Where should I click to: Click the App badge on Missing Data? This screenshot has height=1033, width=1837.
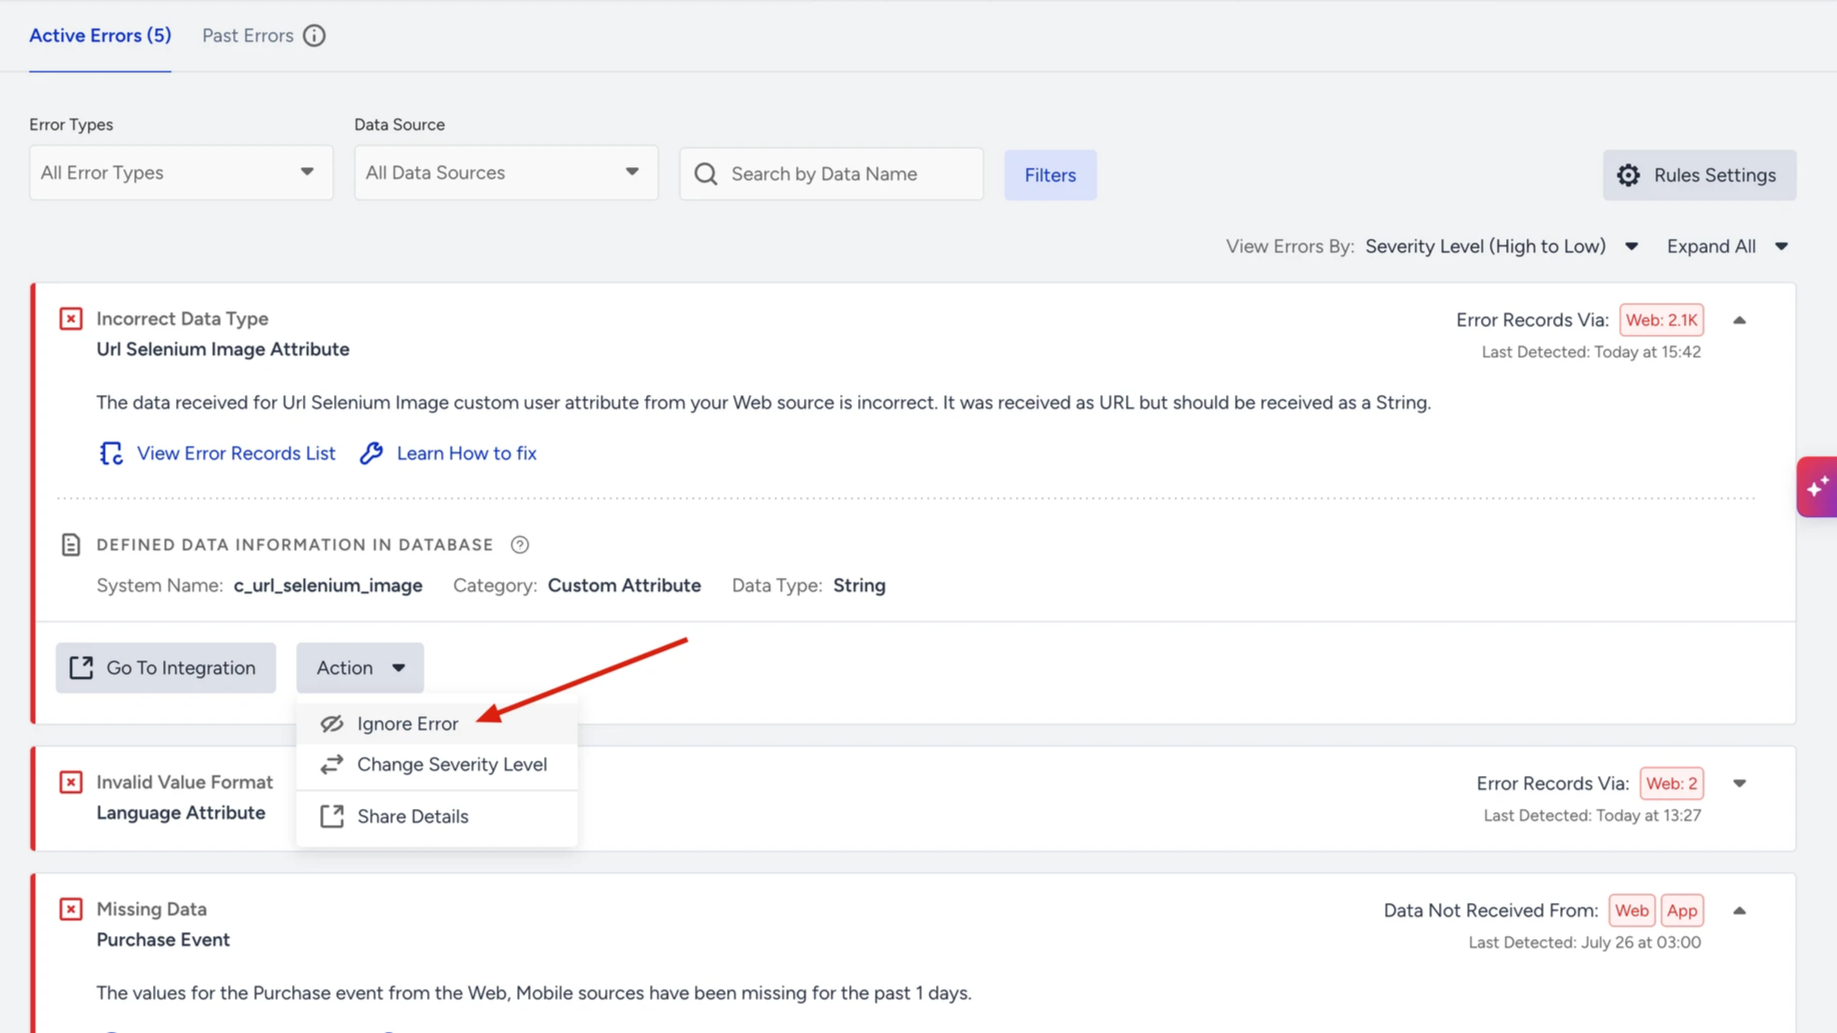(x=1682, y=910)
